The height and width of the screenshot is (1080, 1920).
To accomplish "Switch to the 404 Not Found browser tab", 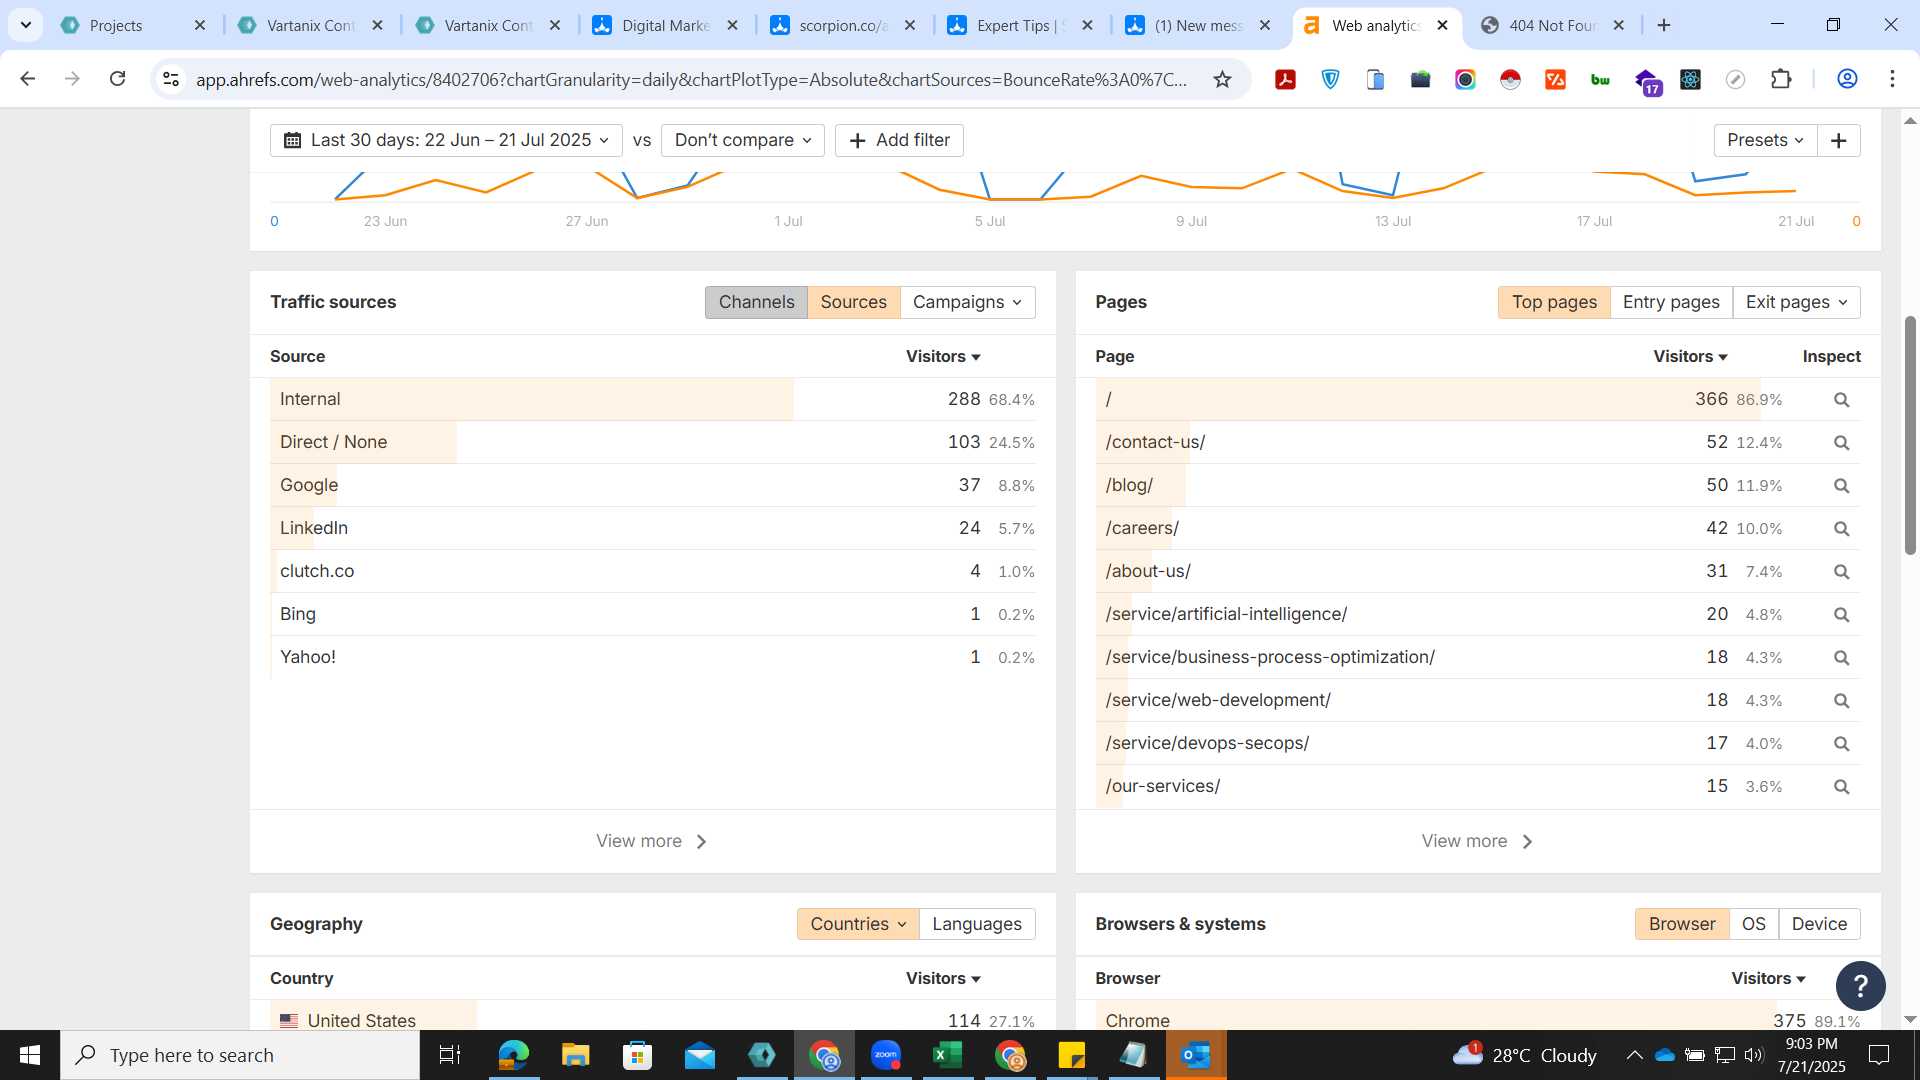I will tap(1553, 26).
